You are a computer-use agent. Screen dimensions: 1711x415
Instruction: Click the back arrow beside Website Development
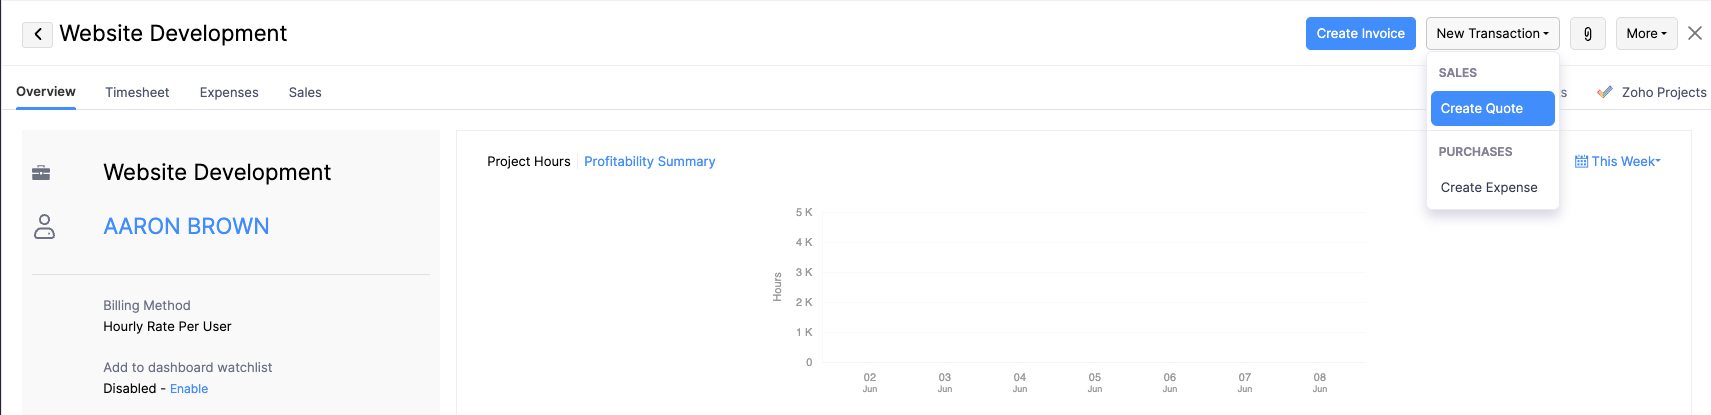[x=37, y=34]
